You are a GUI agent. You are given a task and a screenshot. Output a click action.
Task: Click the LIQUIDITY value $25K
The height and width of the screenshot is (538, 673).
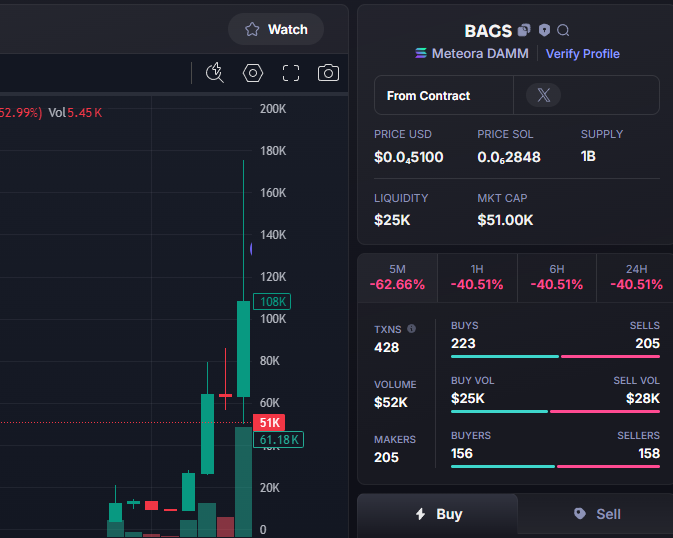392,220
